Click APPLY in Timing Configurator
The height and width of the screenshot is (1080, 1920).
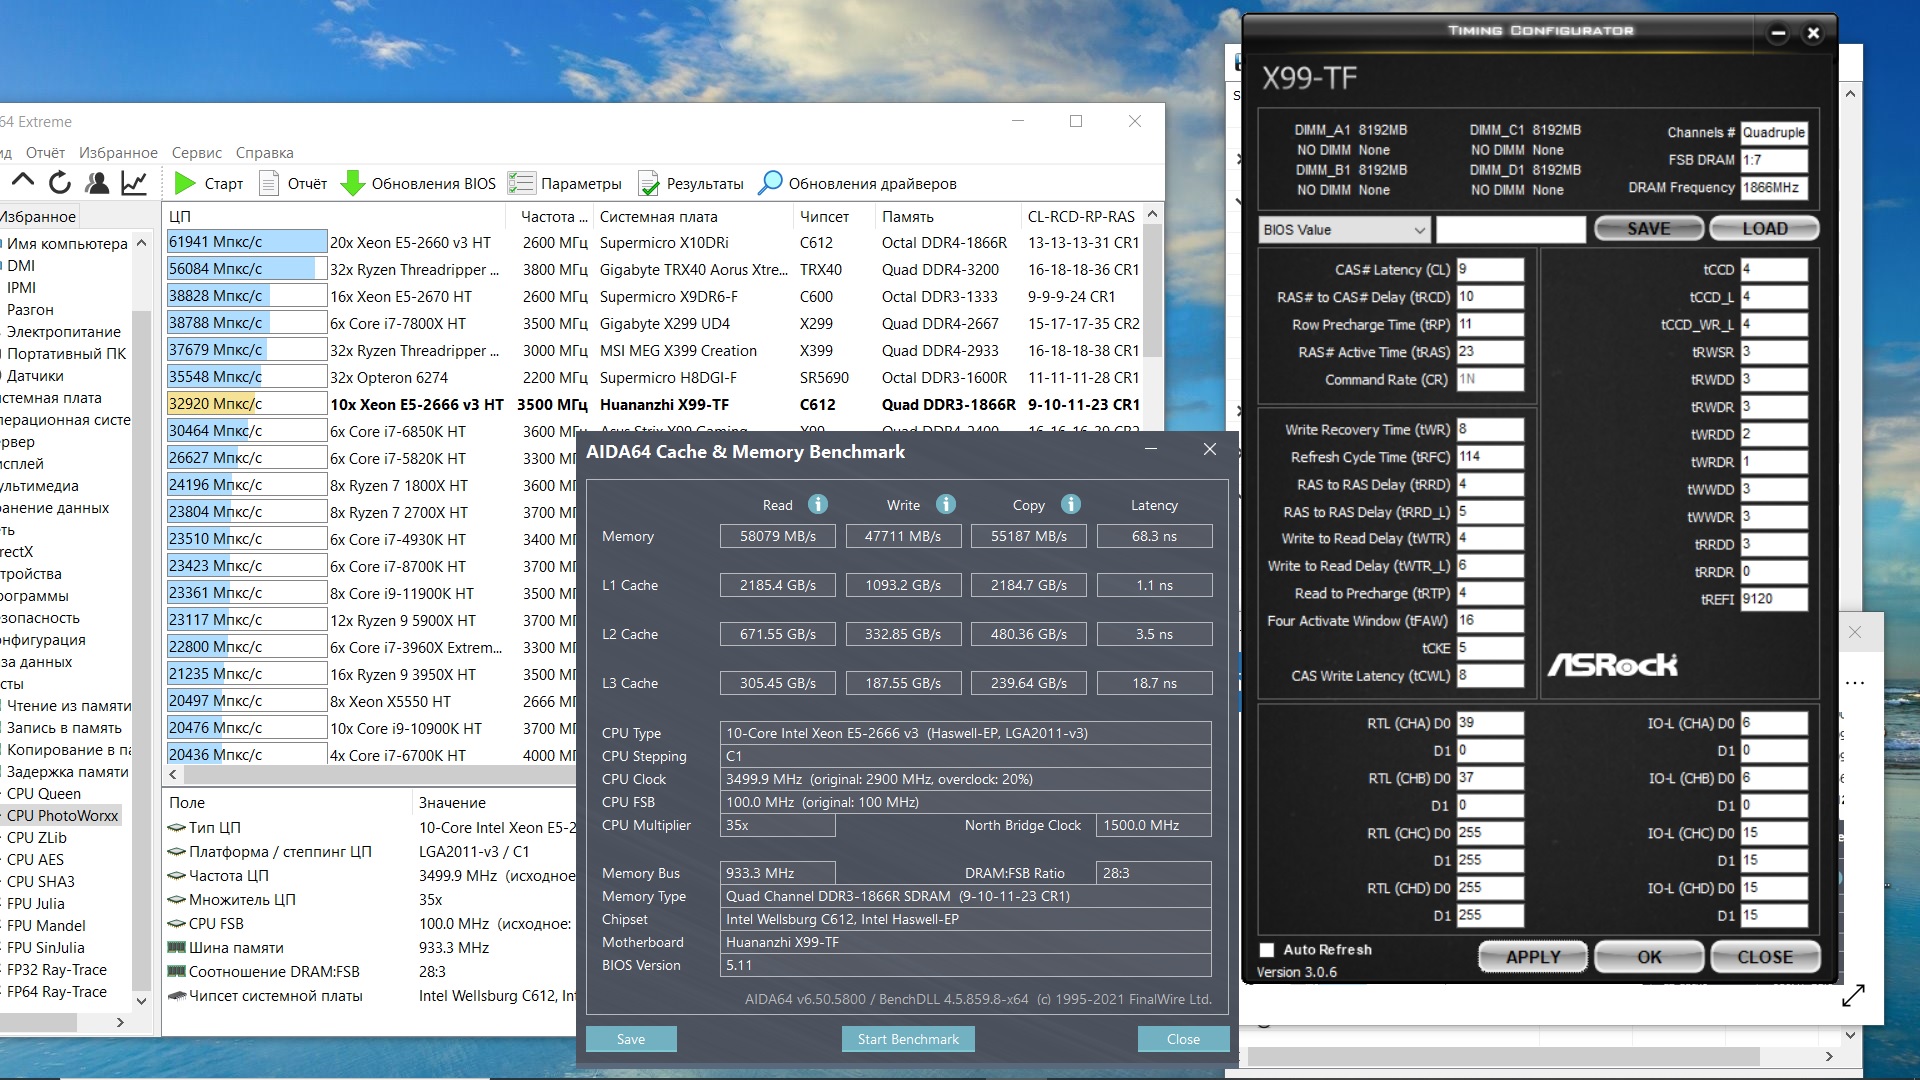pos(1532,957)
